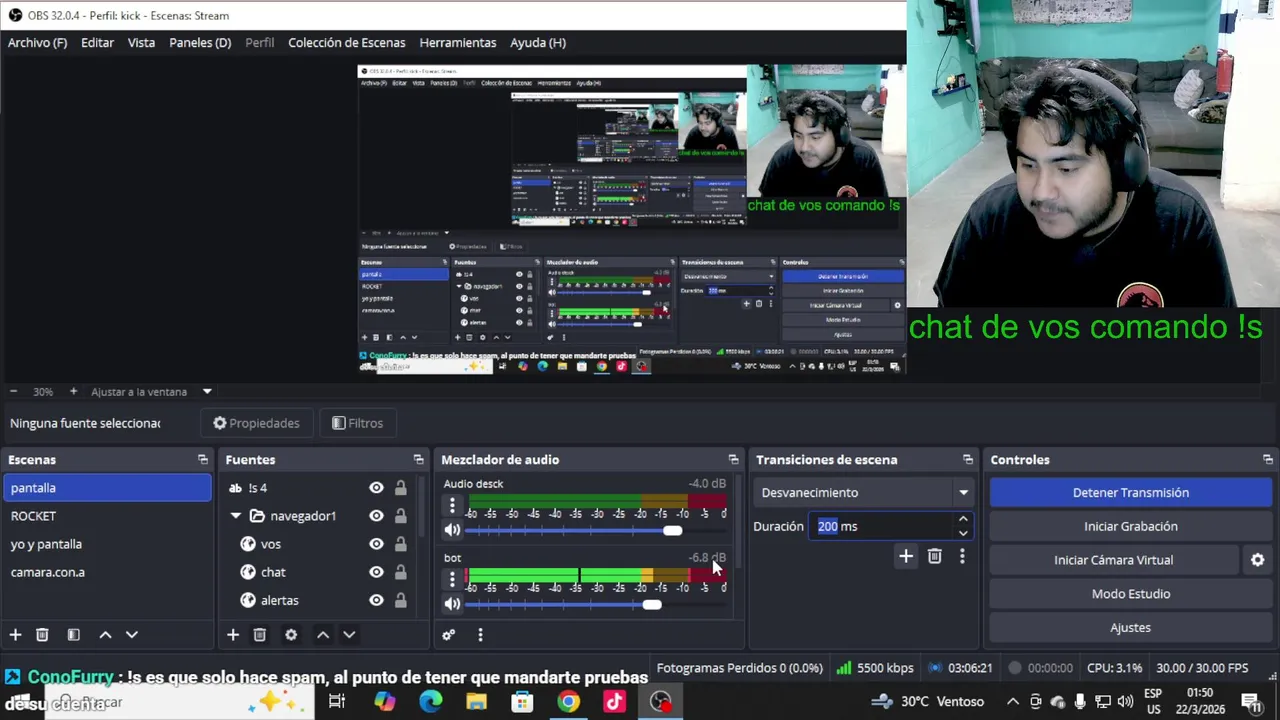Add a scene transition with plus icon

[x=906, y=556]
